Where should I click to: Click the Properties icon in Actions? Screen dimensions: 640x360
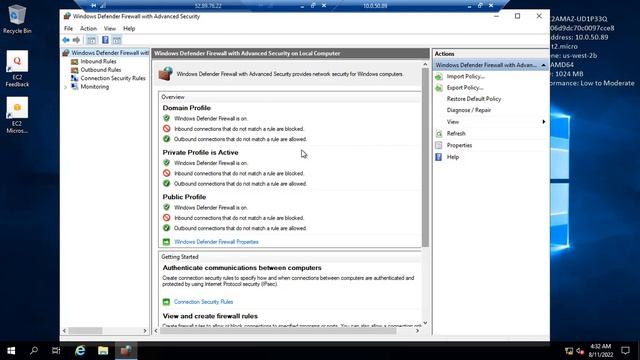coord(439,145)
